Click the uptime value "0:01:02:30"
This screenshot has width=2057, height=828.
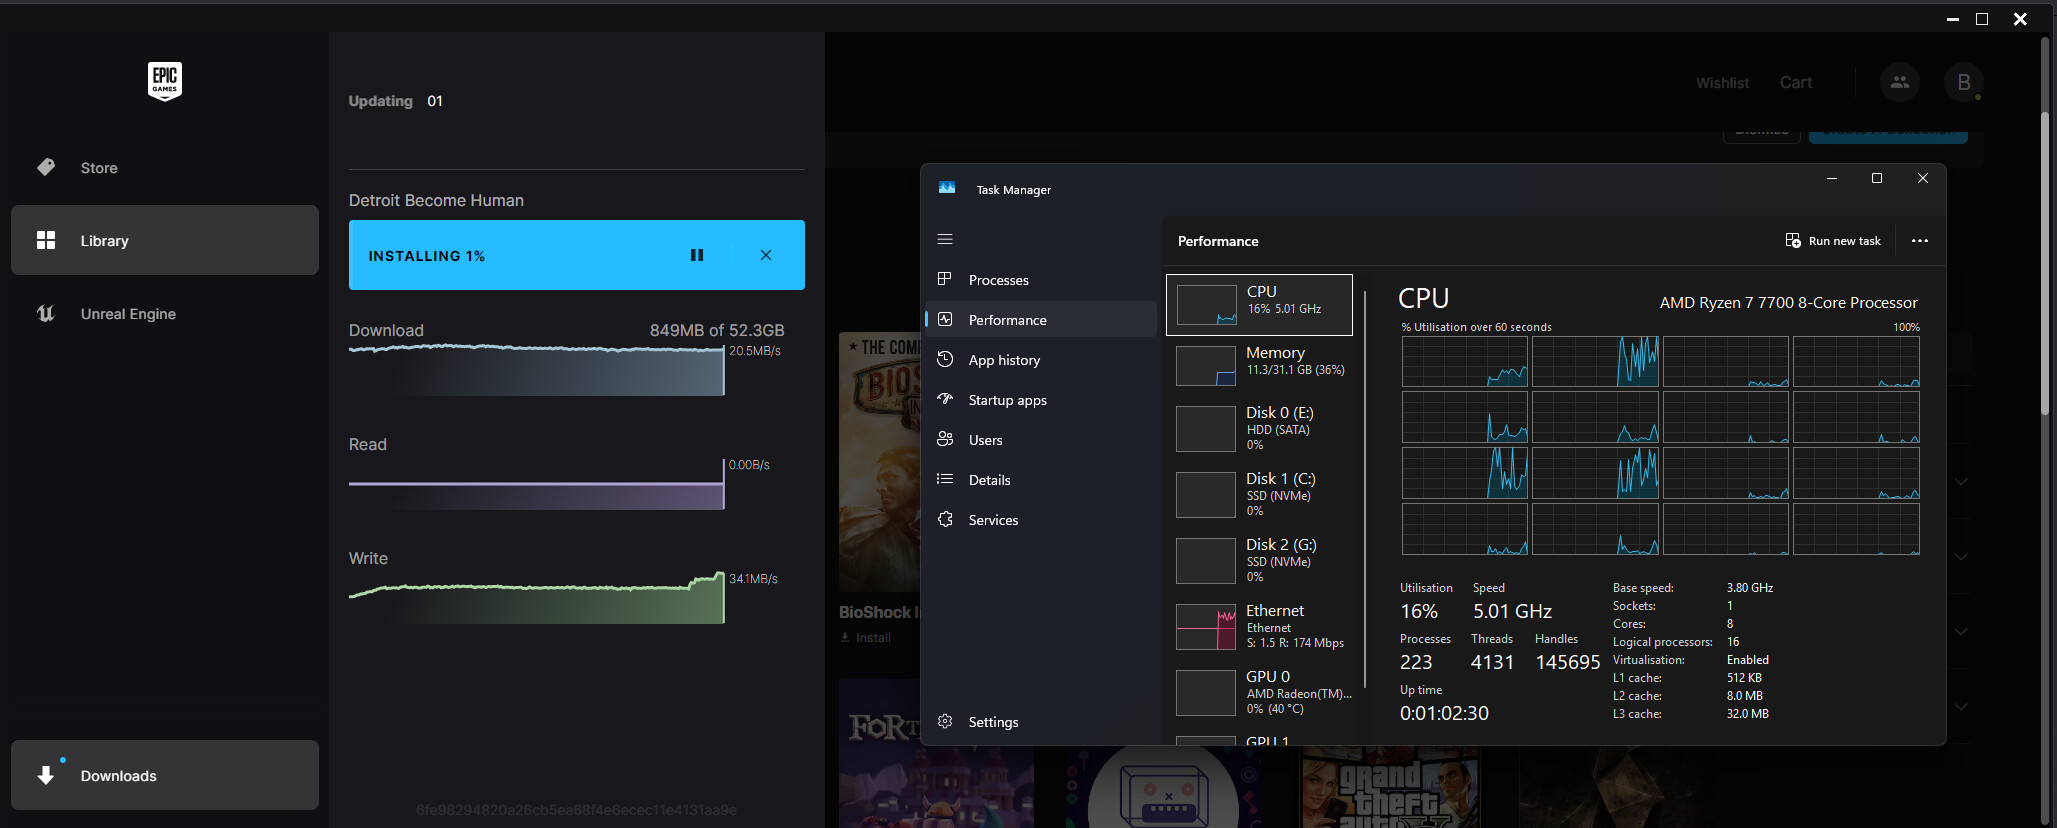click(x=1444, y=713)
